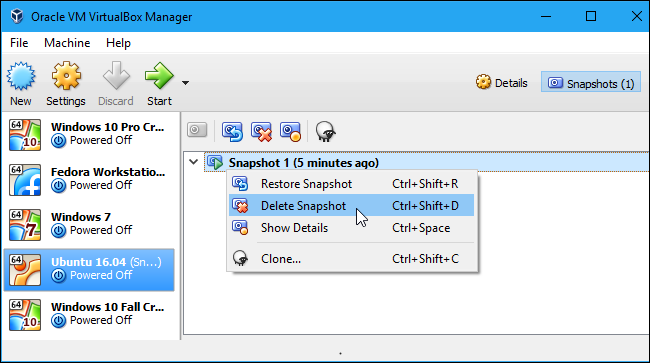
Task: Click the Windows 10 Pro OS icon
Action: [25, 135]
